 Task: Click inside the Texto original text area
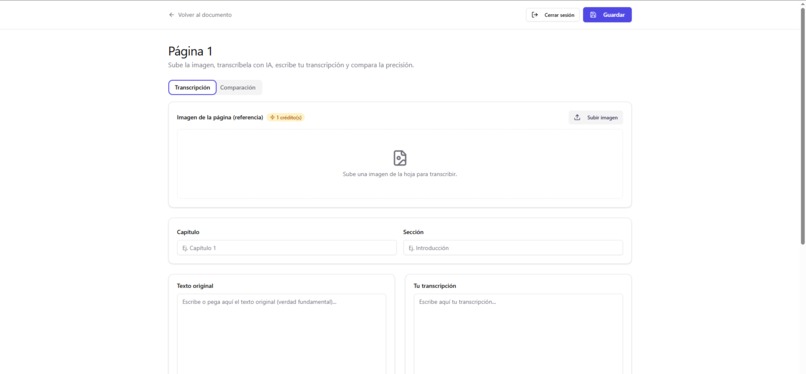coord(282,334)
